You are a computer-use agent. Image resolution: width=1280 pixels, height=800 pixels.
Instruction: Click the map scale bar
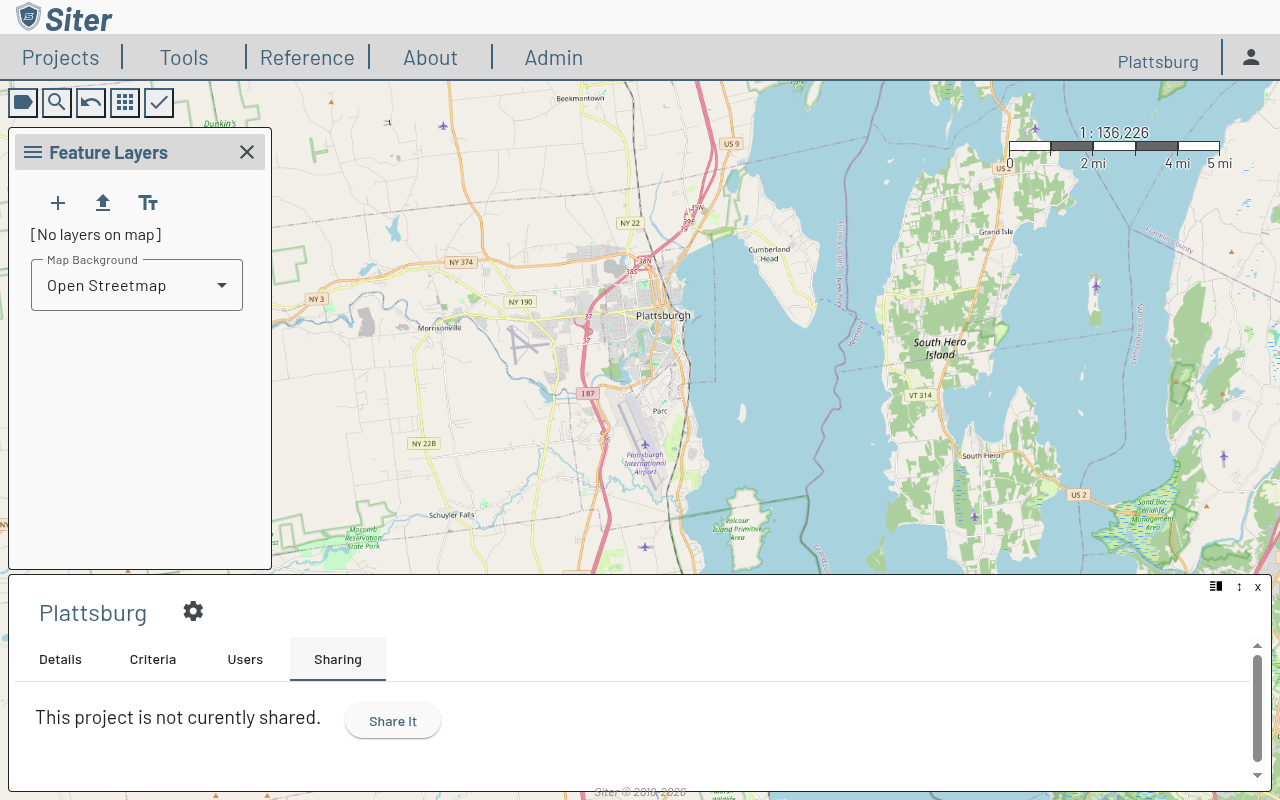pyautogui.click(x=1114, y=147)
